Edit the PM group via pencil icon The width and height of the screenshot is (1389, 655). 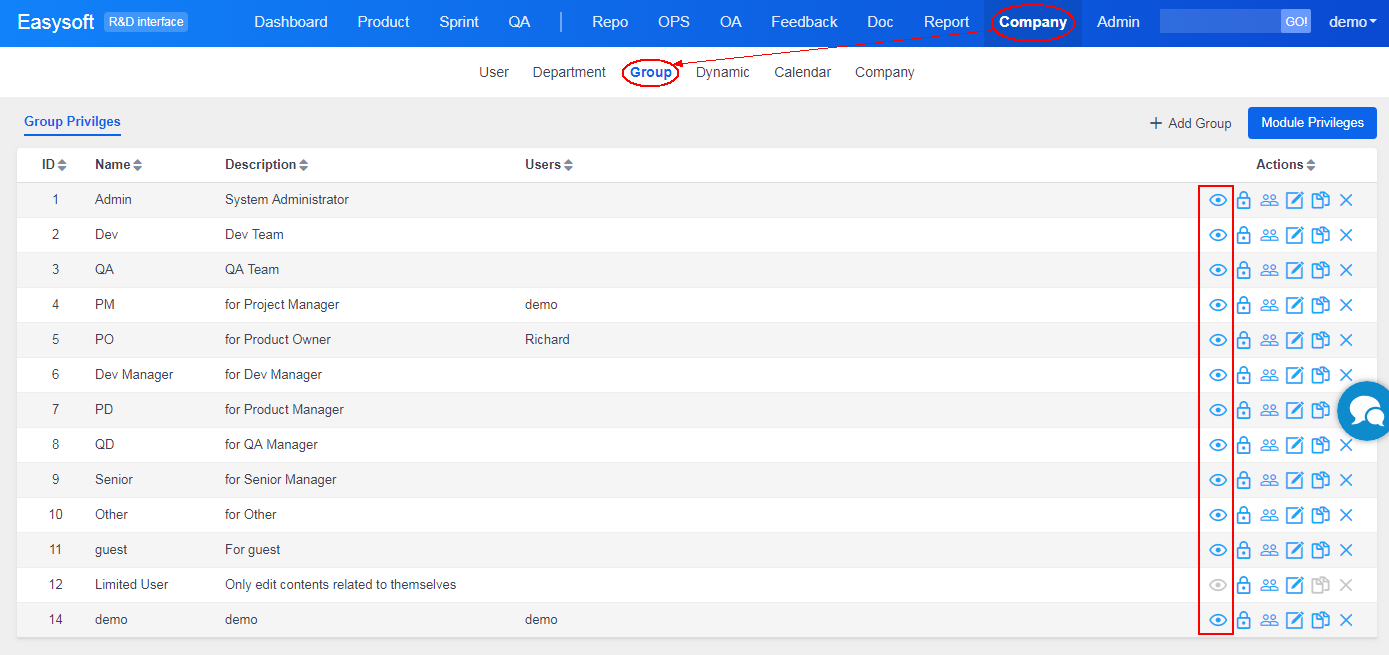point(1294,305)
